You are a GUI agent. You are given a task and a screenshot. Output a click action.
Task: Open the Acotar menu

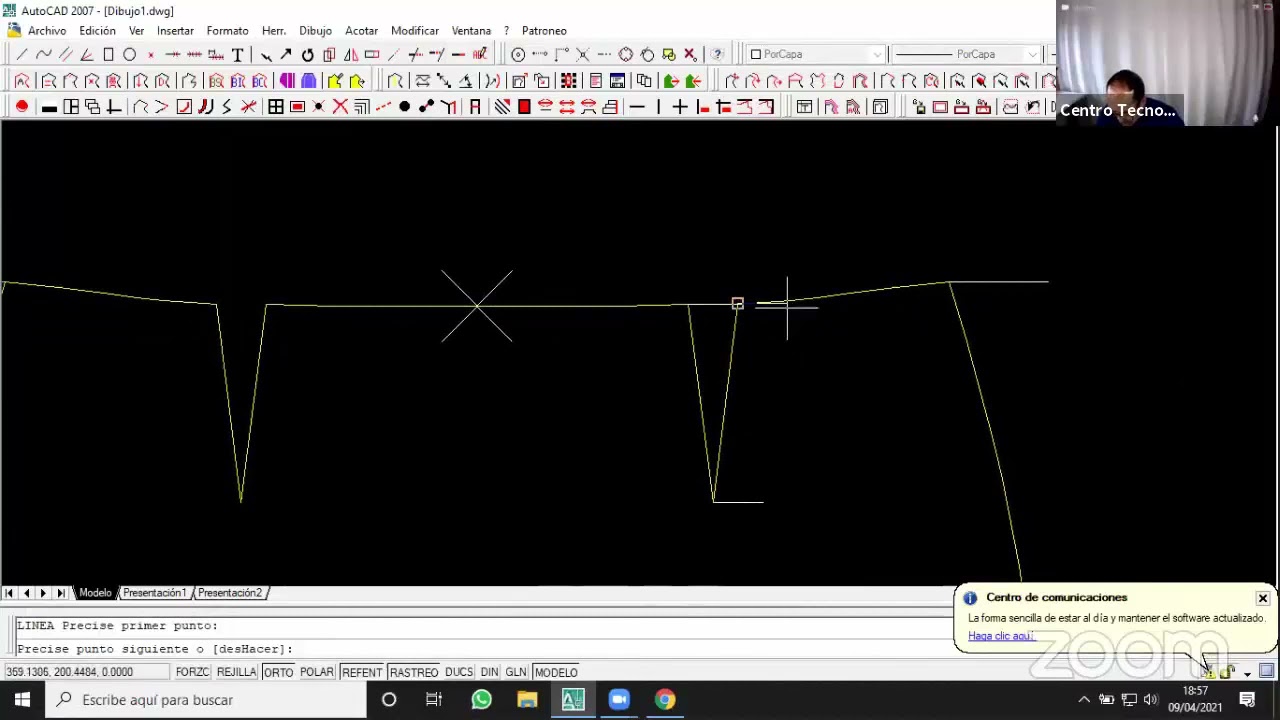[362, 31]
